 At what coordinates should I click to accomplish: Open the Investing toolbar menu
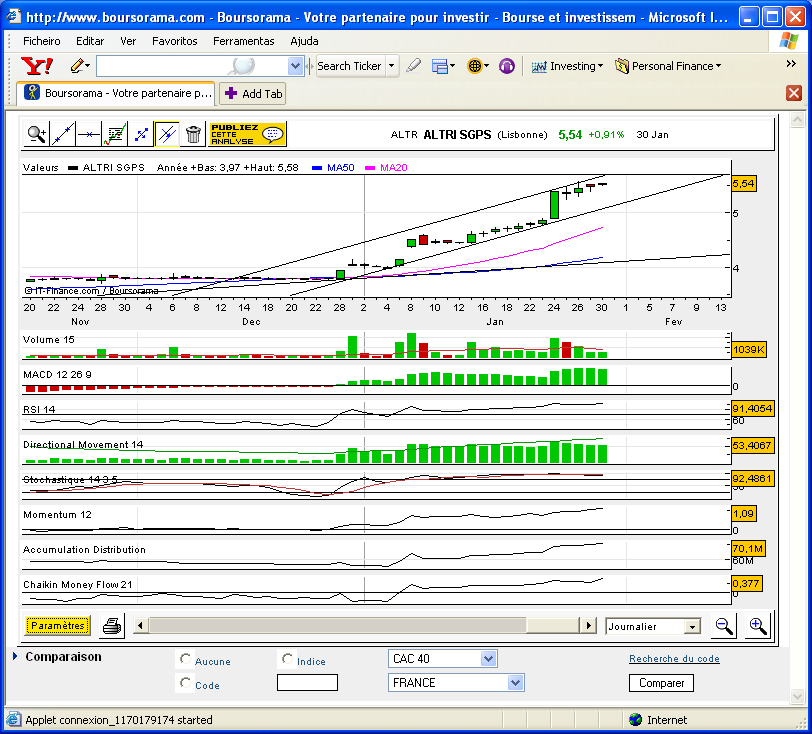[x=567, y=66]
